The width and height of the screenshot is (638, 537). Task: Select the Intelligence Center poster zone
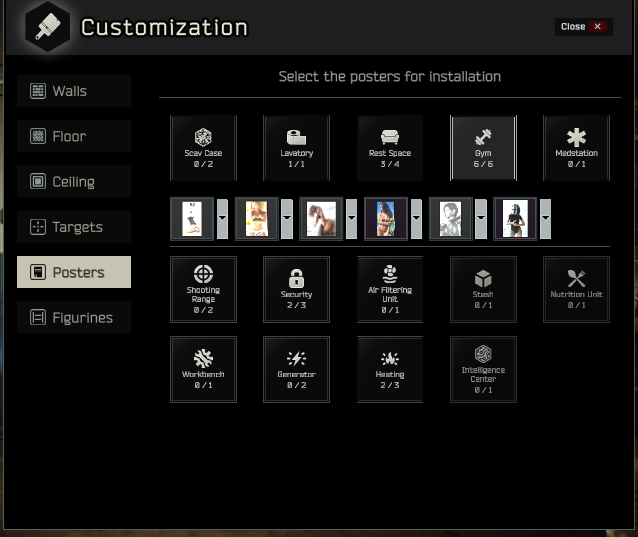[x=483, y=369]
